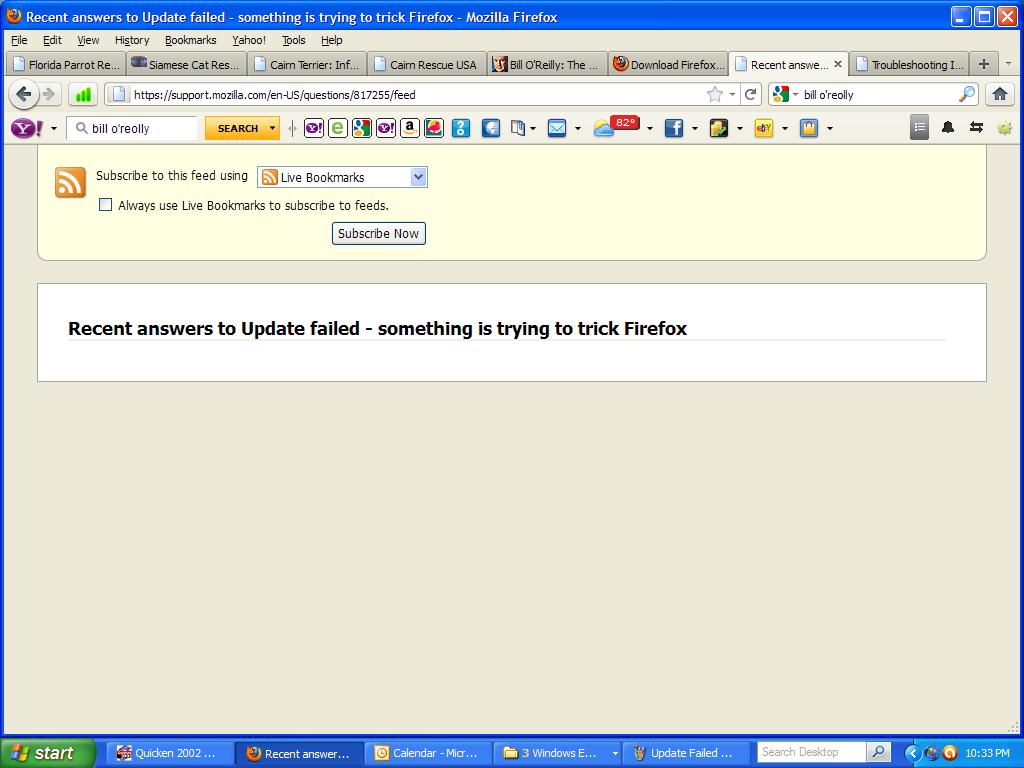Open the Bookmarks menu
This screenshot has width=1024, height=768.
click(190, 40)
